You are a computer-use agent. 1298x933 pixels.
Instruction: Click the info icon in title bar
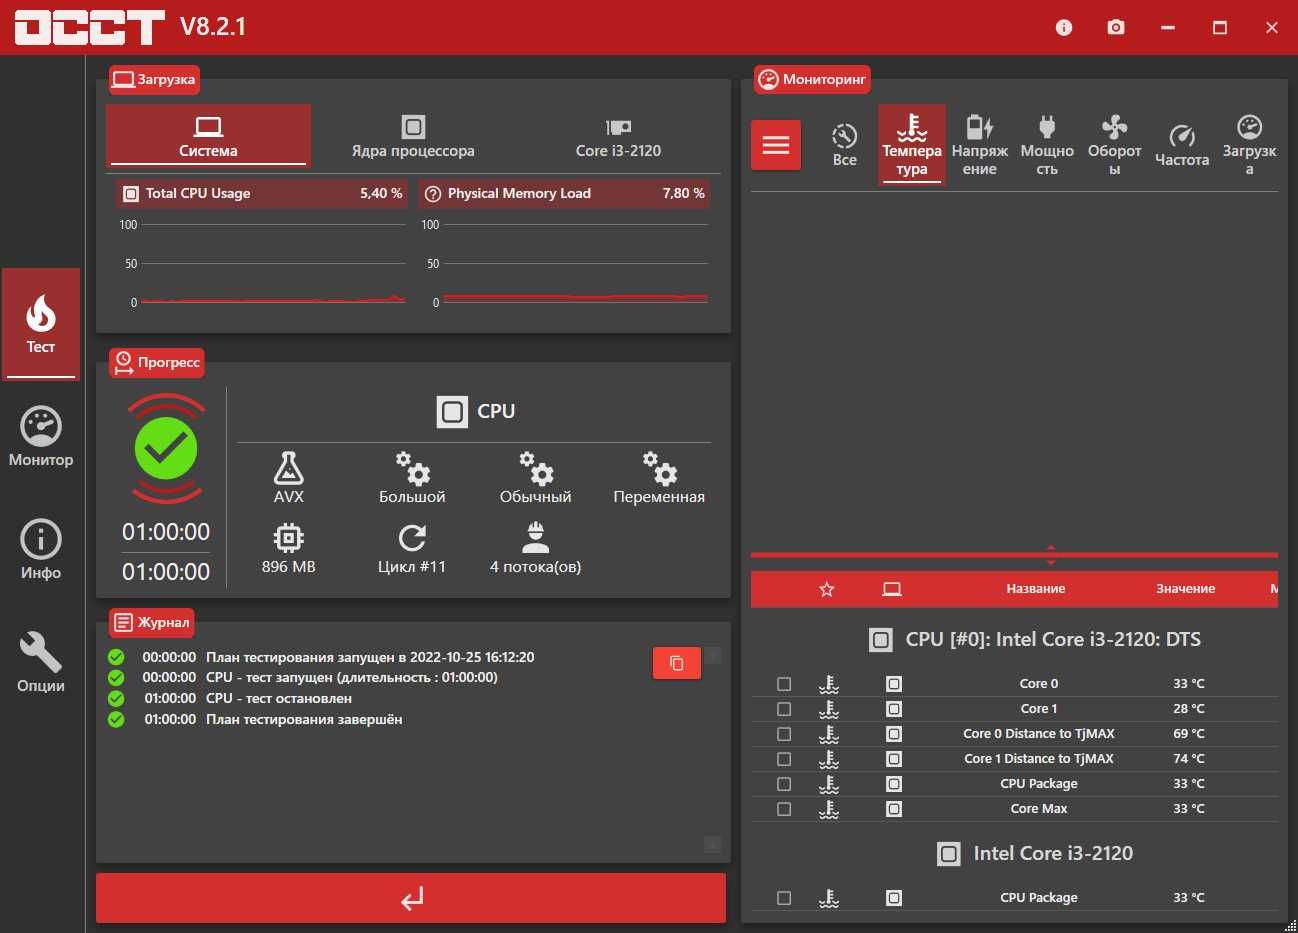coord(1064,27)
